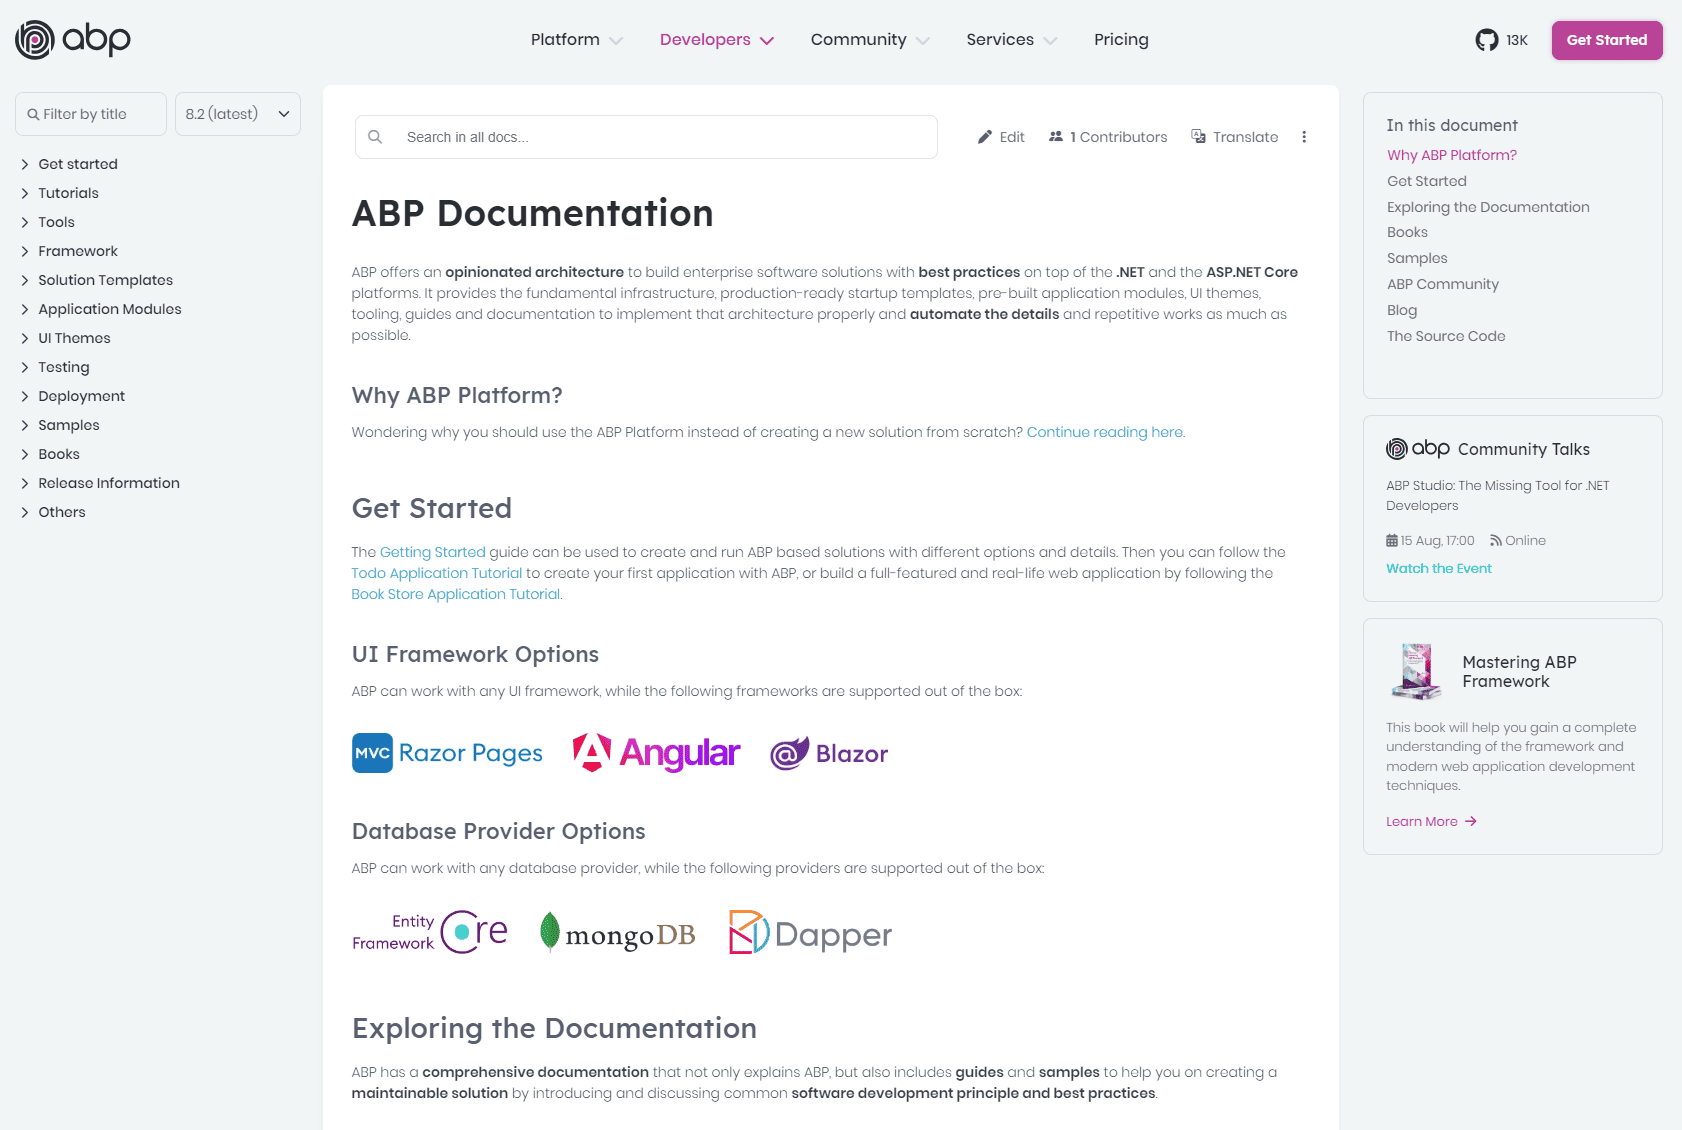Click the Contributors people icon
The width and height of the screenshot is (1682, 1130).
tap(1056, 137)
